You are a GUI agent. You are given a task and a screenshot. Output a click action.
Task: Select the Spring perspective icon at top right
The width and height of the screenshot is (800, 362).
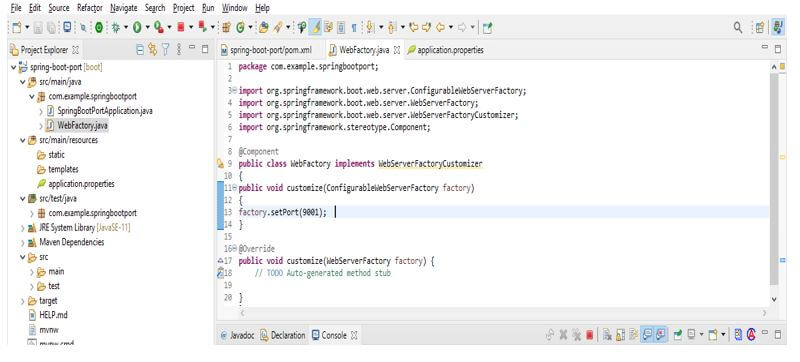pos(778,28)
